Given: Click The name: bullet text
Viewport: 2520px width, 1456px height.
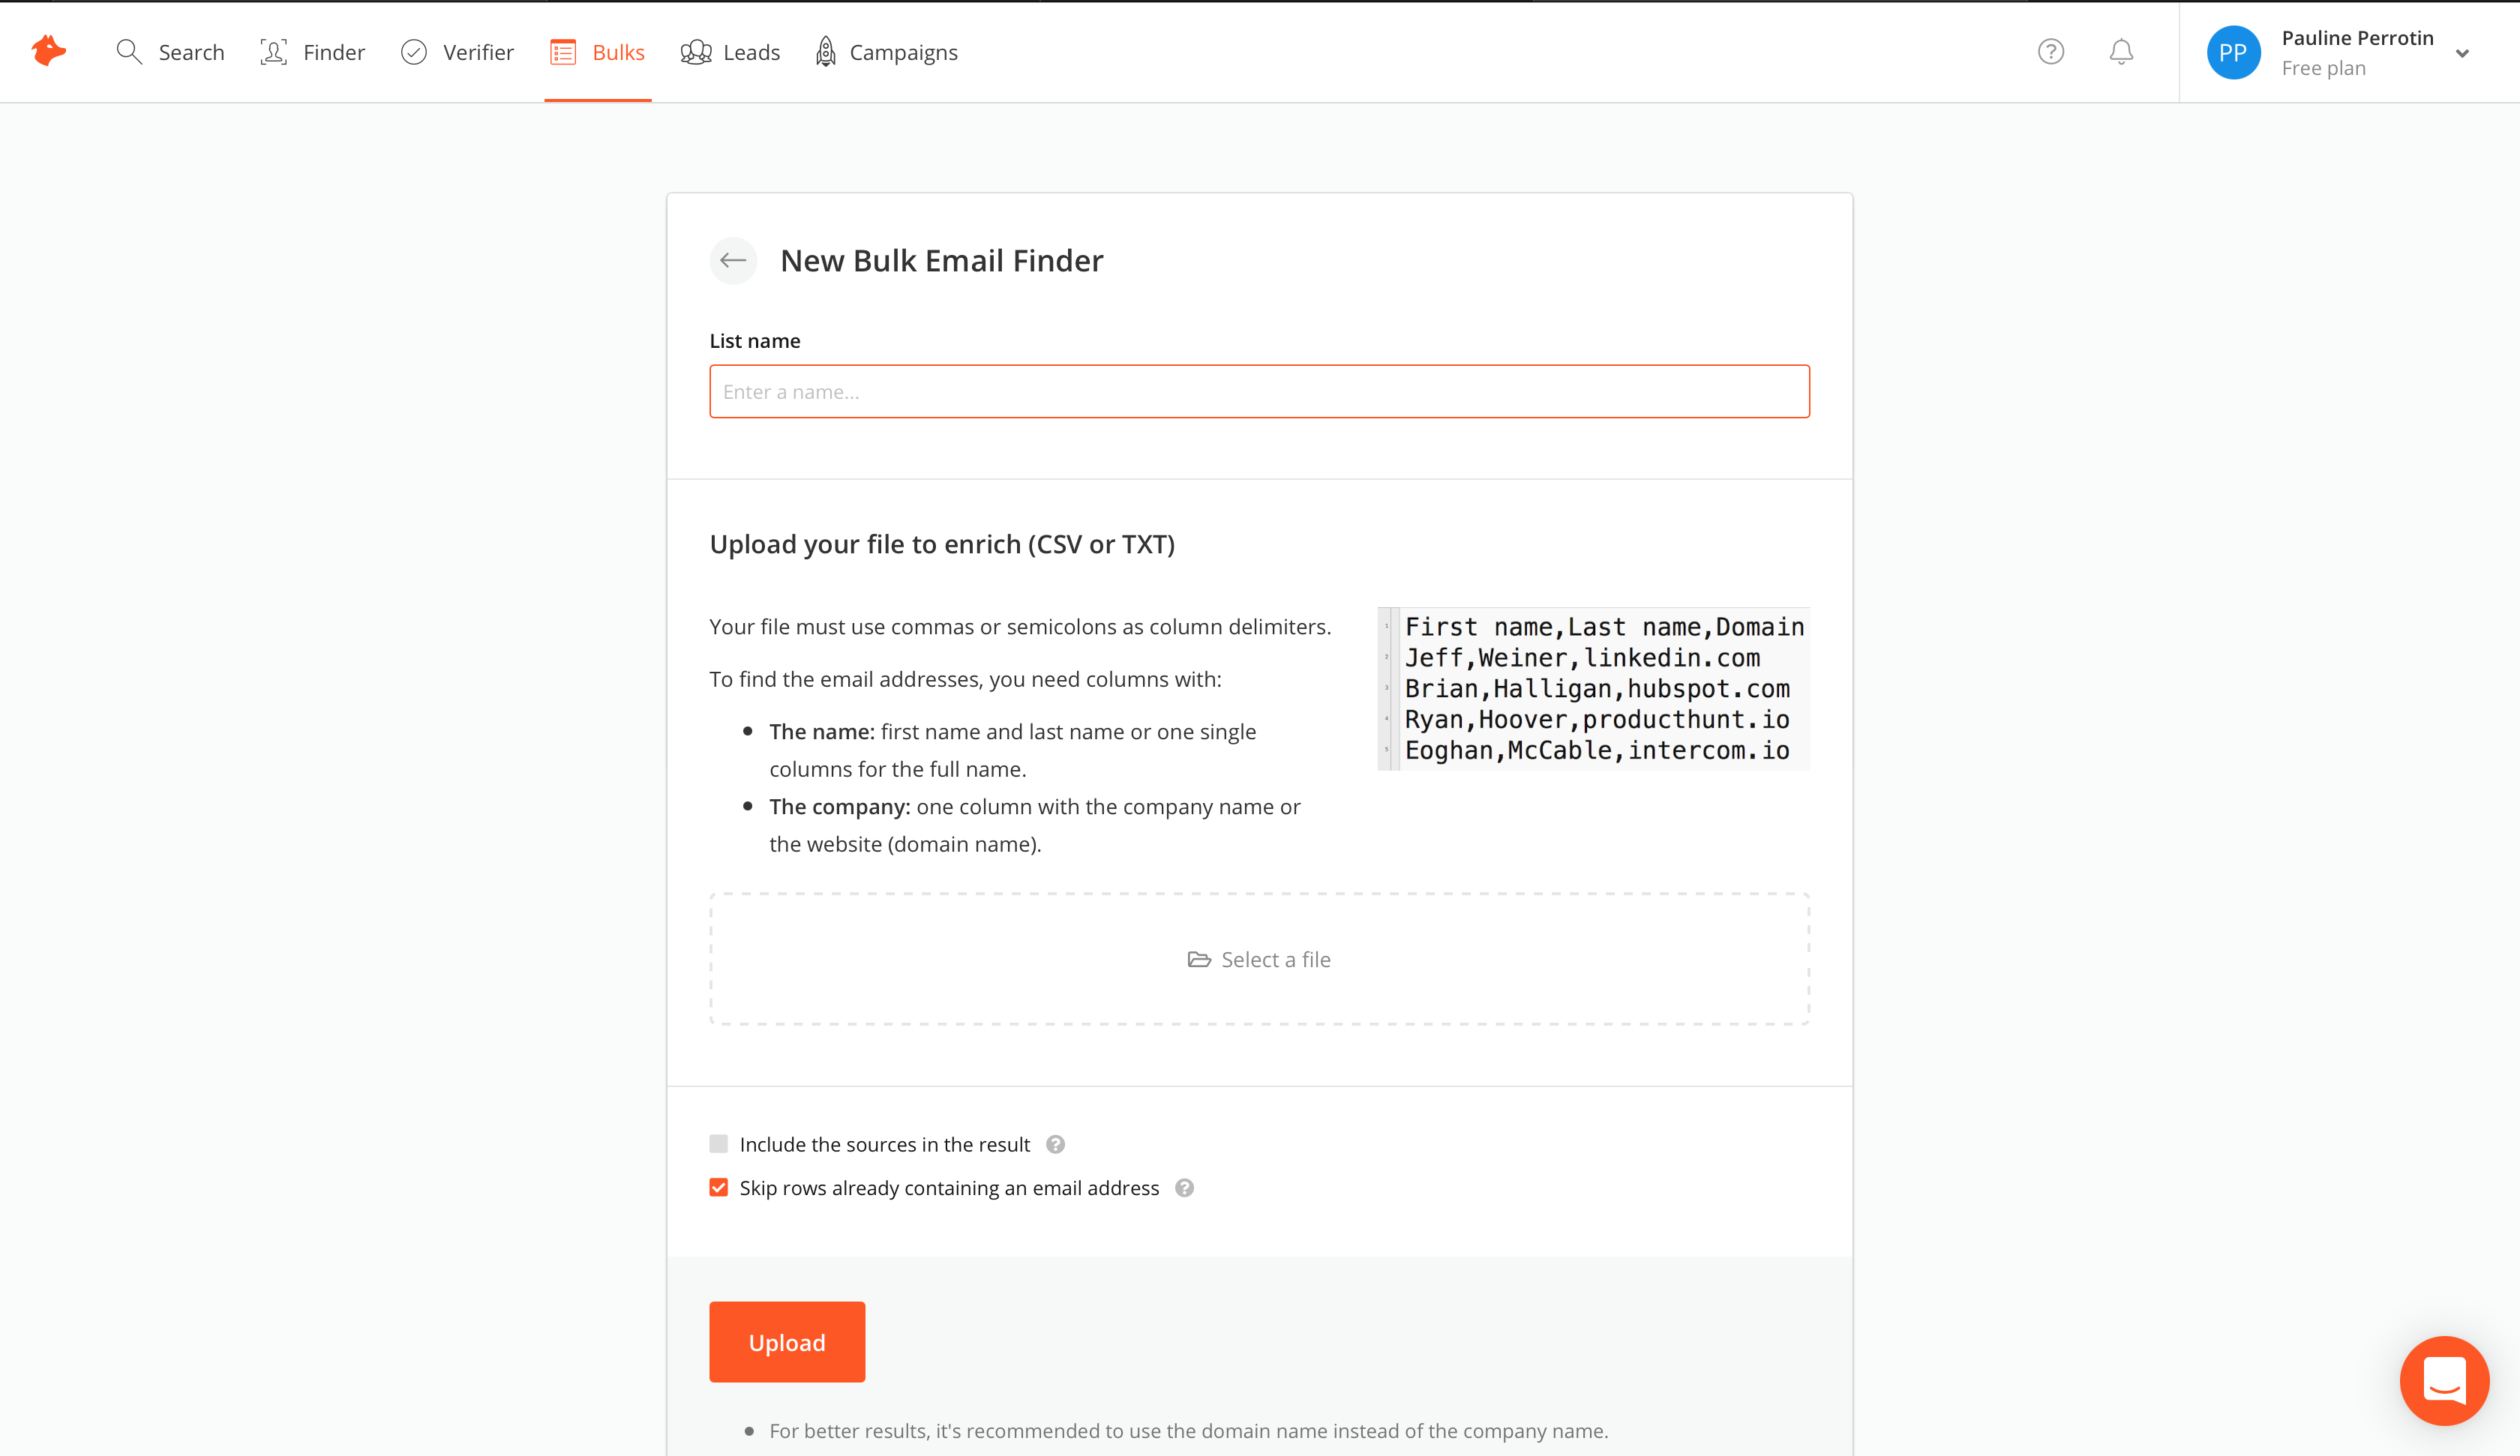Looking at the screenshot, I should (x=1012, y=750).
